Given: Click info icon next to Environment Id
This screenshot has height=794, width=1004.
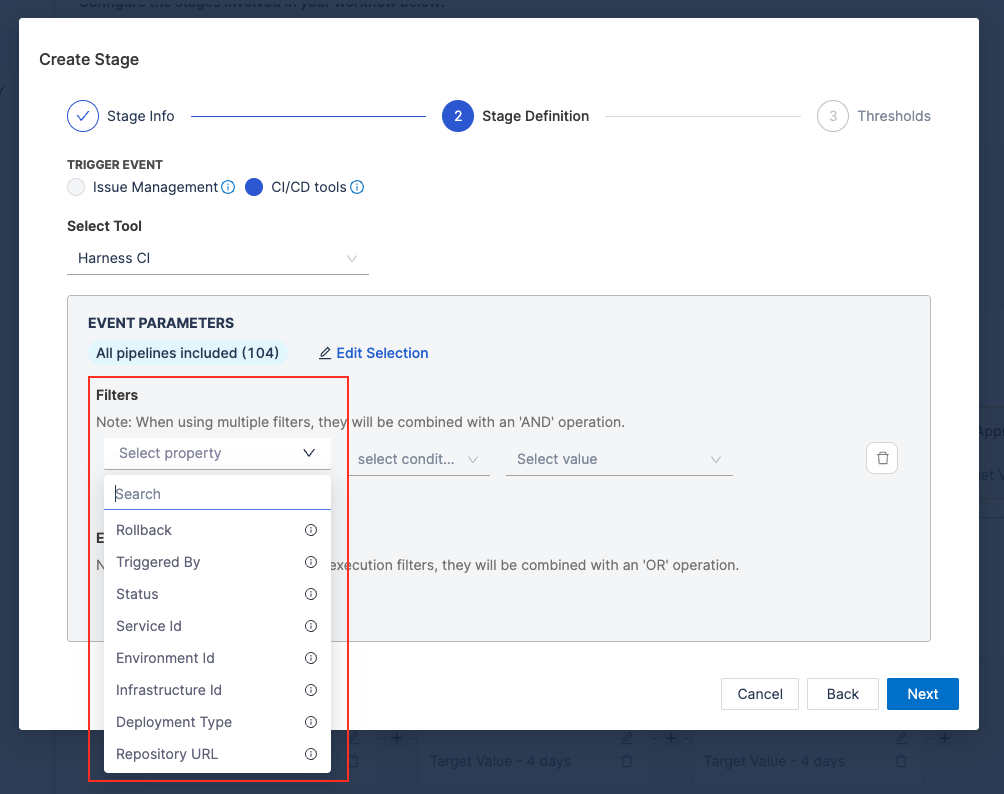Looking at the screenshot, I should click(x=311, y=658).
